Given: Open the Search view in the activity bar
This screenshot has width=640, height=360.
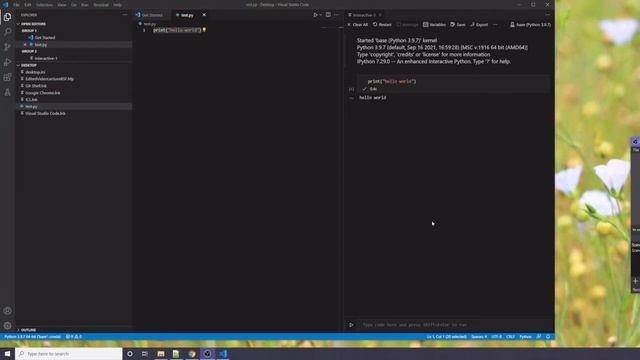Looking at the screenshot, I should point(7,31).
